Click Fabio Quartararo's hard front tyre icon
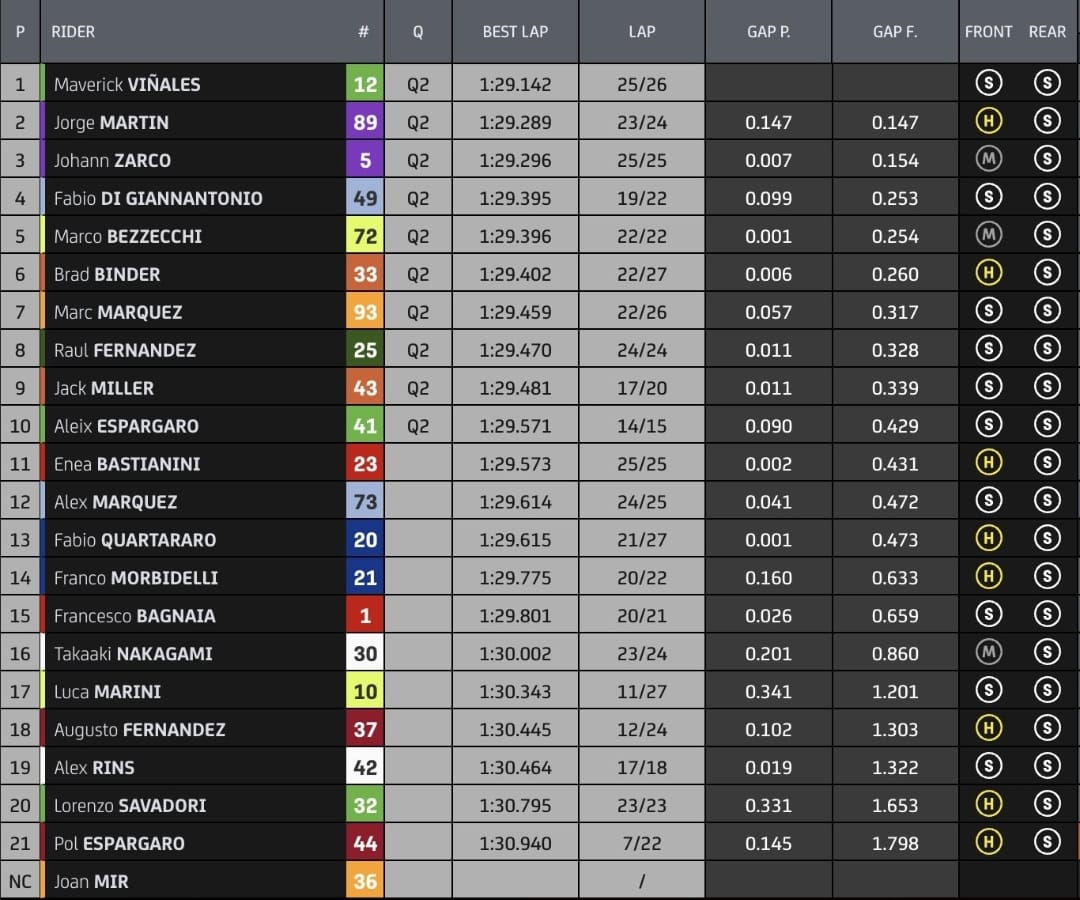This screenshot has width=1080, height=900. (x=988, y=540)
